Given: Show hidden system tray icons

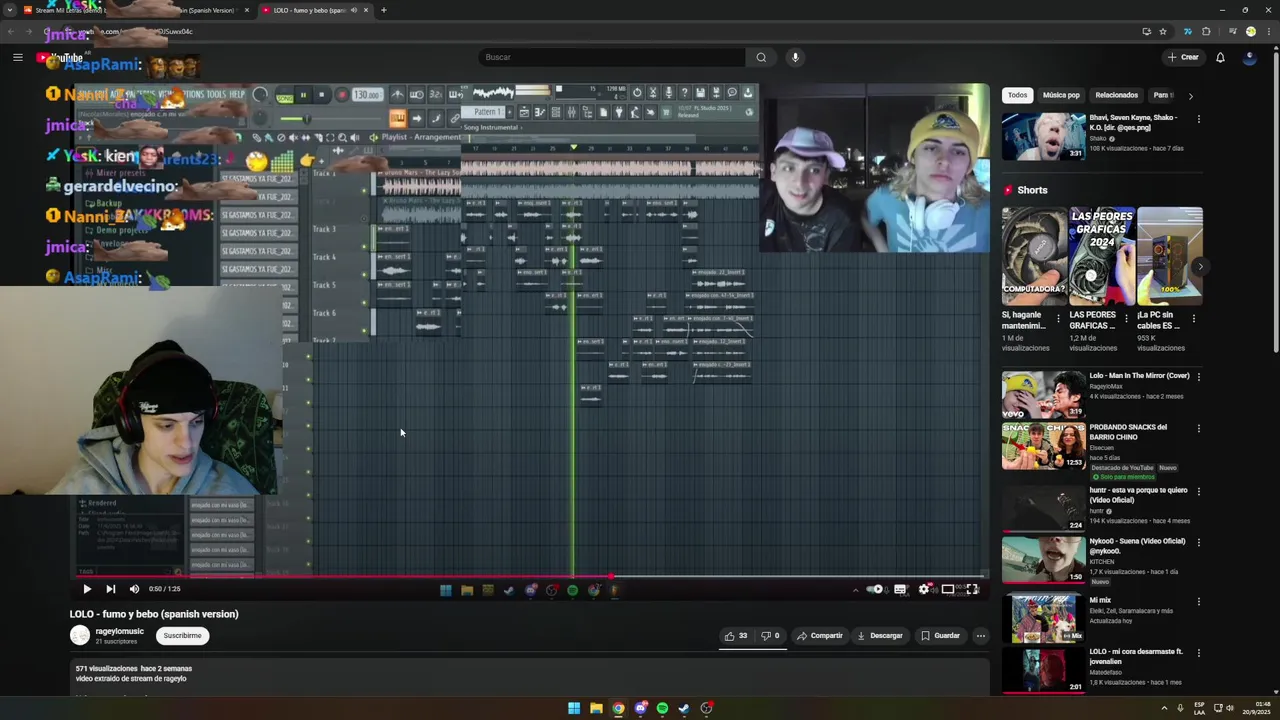Looking at the screenshot, I should pos(1164,708).
